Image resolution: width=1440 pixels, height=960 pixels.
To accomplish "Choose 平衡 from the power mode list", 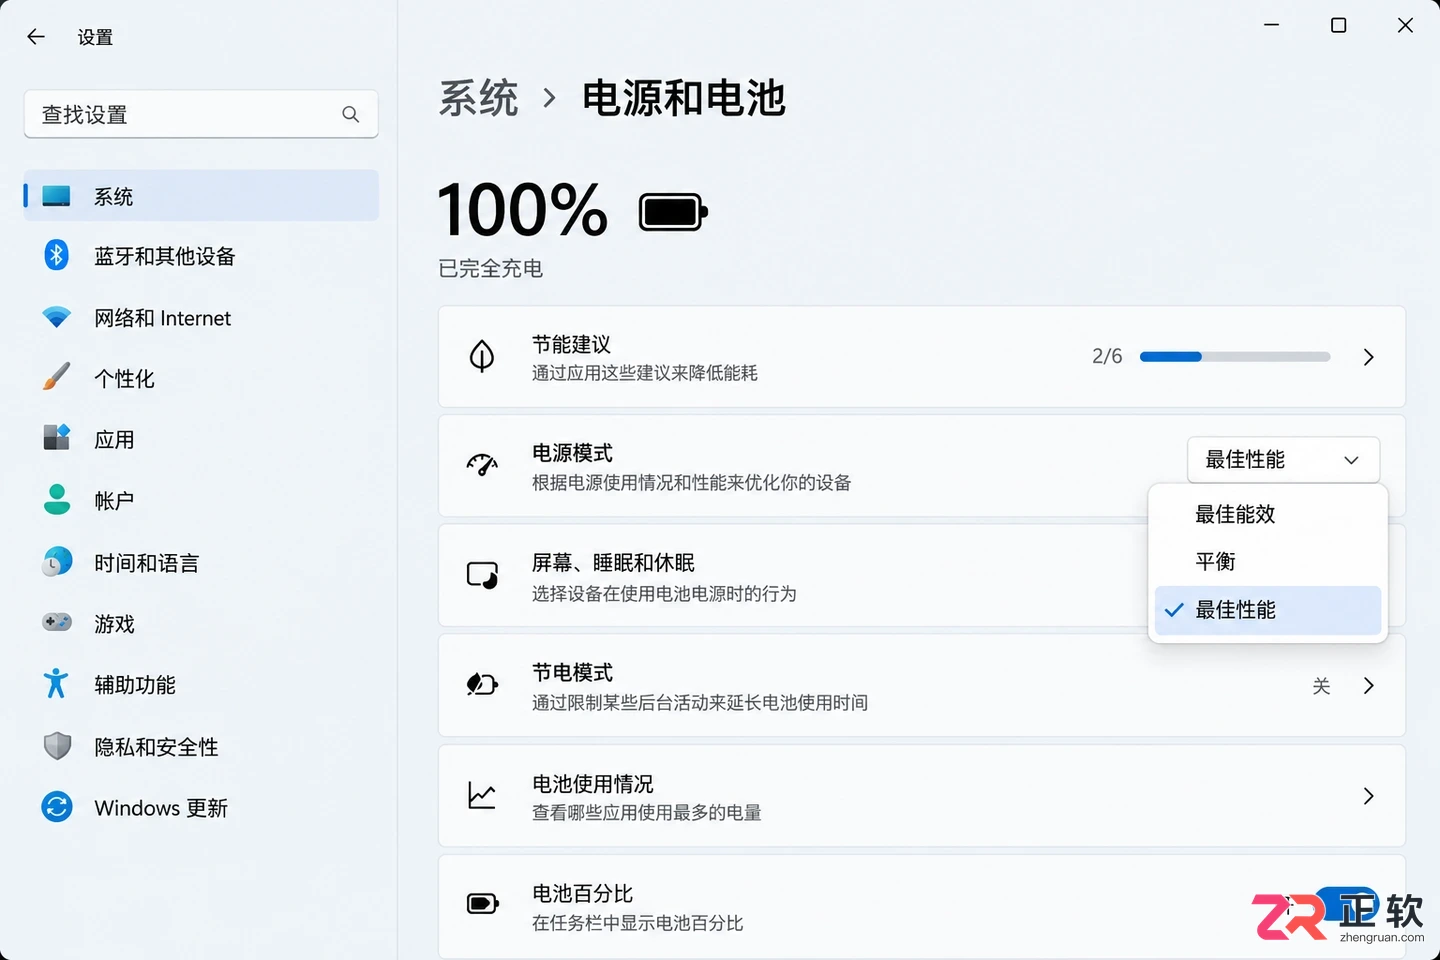I will coord(1267,562).
